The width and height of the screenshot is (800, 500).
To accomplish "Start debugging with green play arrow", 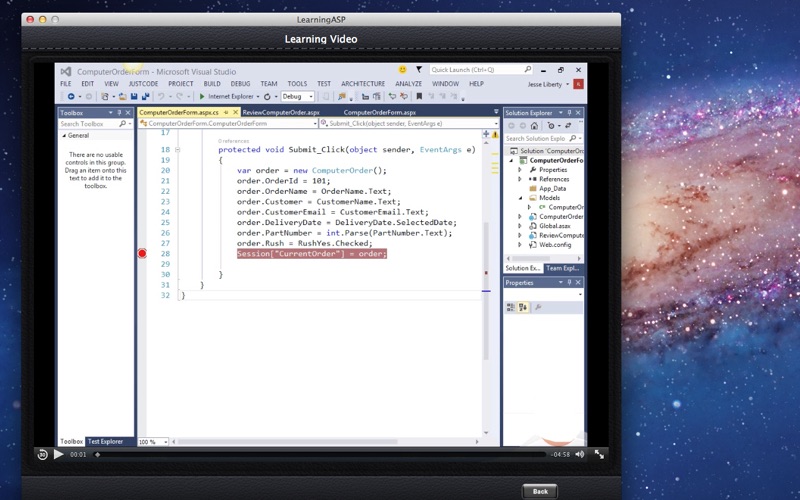I will coord(202,96).
